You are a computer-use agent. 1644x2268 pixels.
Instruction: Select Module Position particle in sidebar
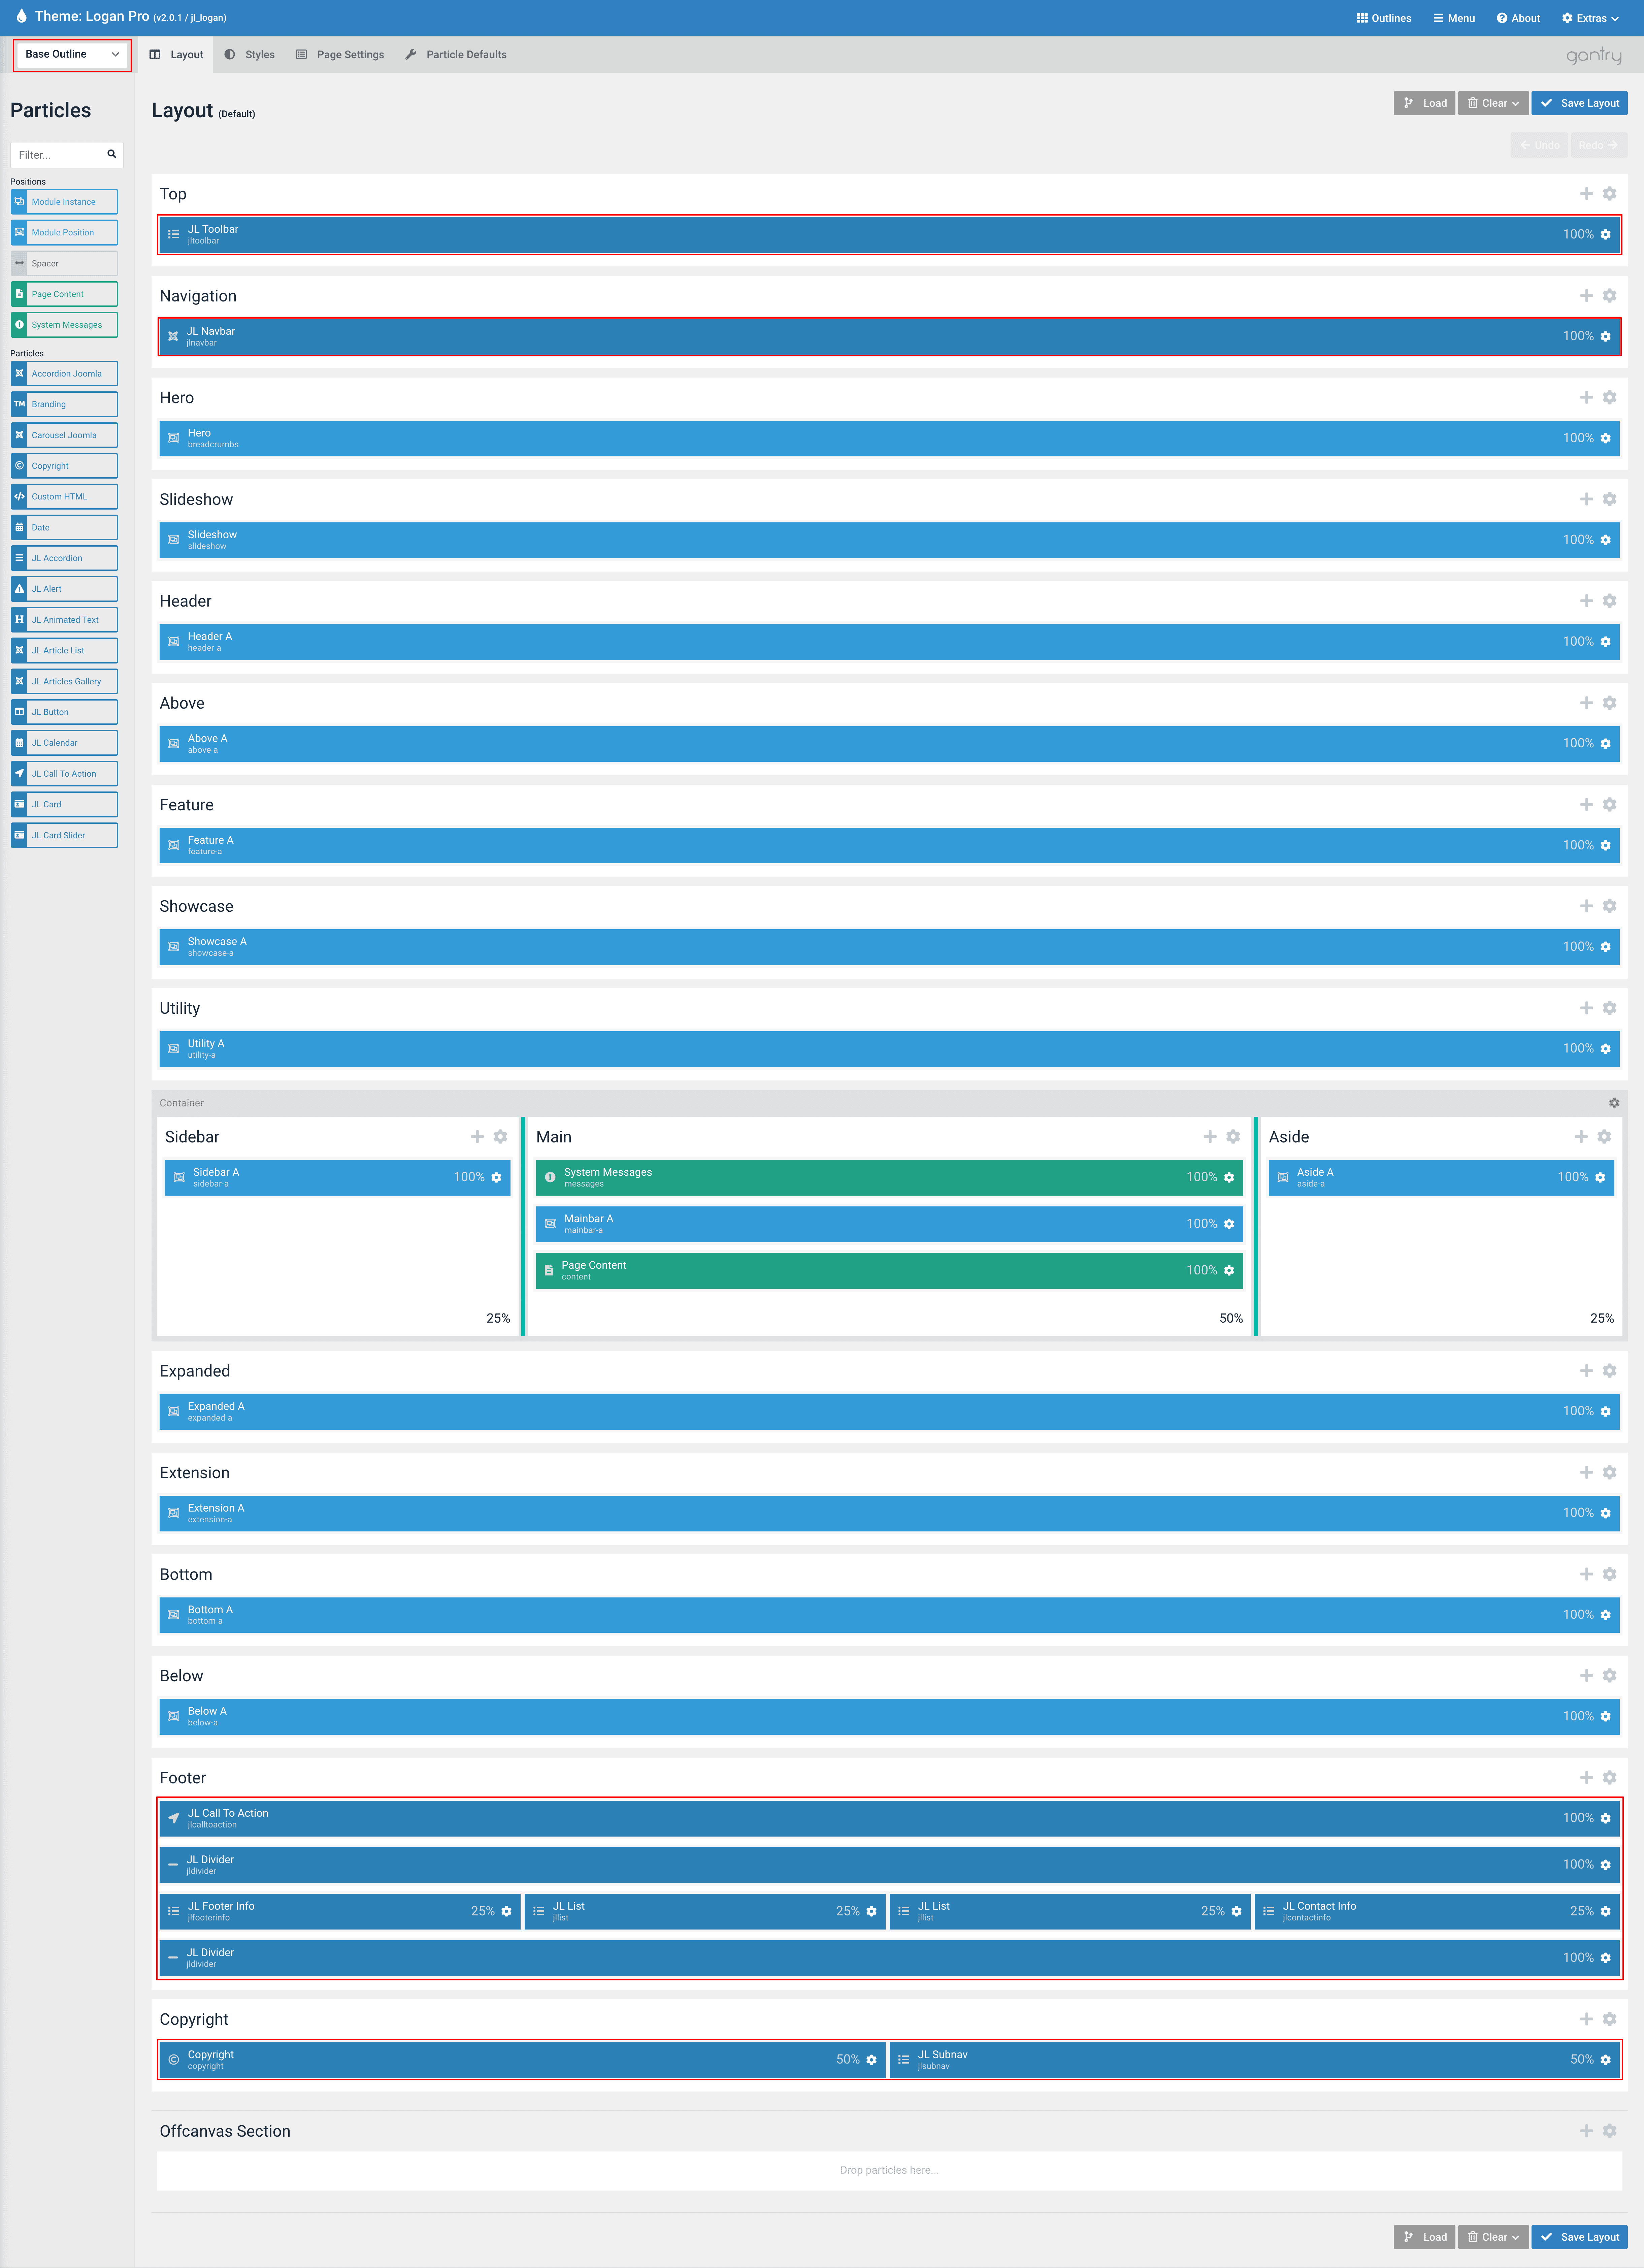click(x=64, y=233)
